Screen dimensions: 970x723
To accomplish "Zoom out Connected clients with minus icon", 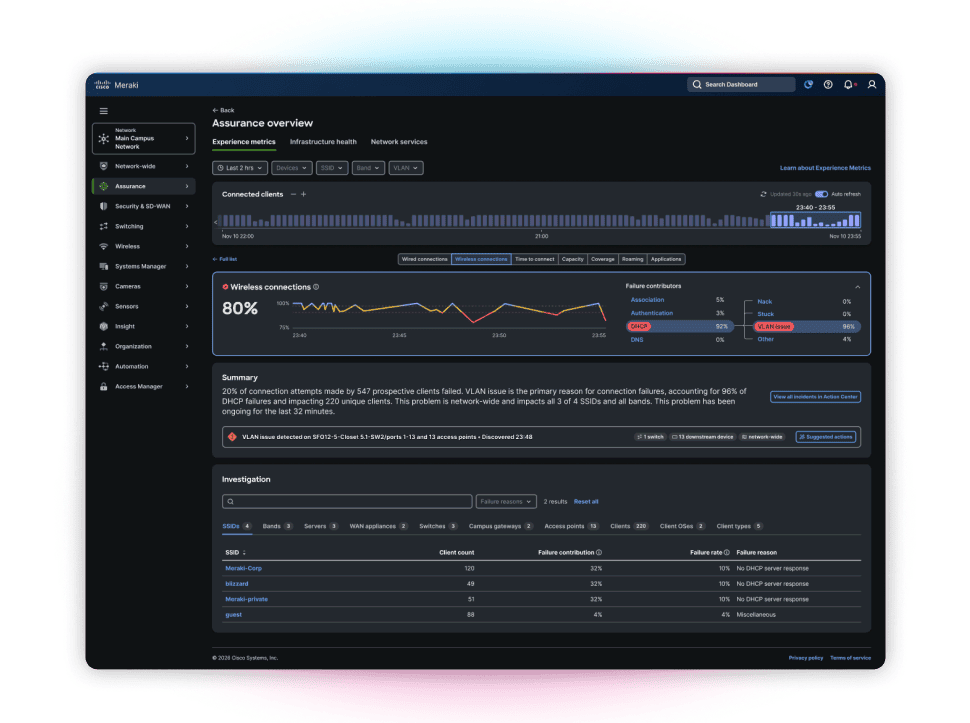I will click(x=293, y=194).
